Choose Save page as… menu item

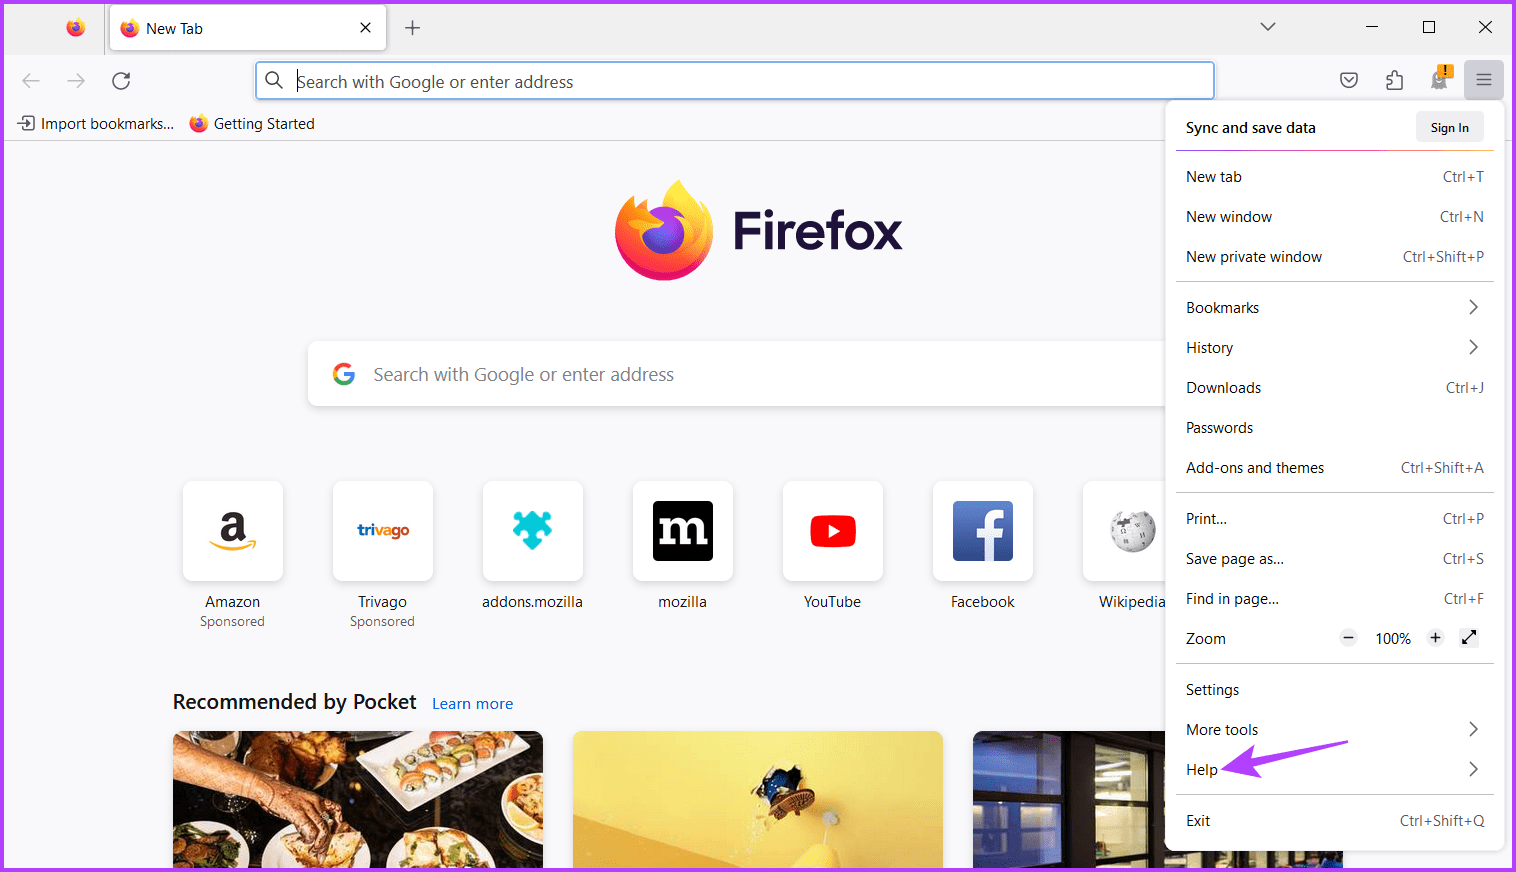click(x=1334, y=559)
